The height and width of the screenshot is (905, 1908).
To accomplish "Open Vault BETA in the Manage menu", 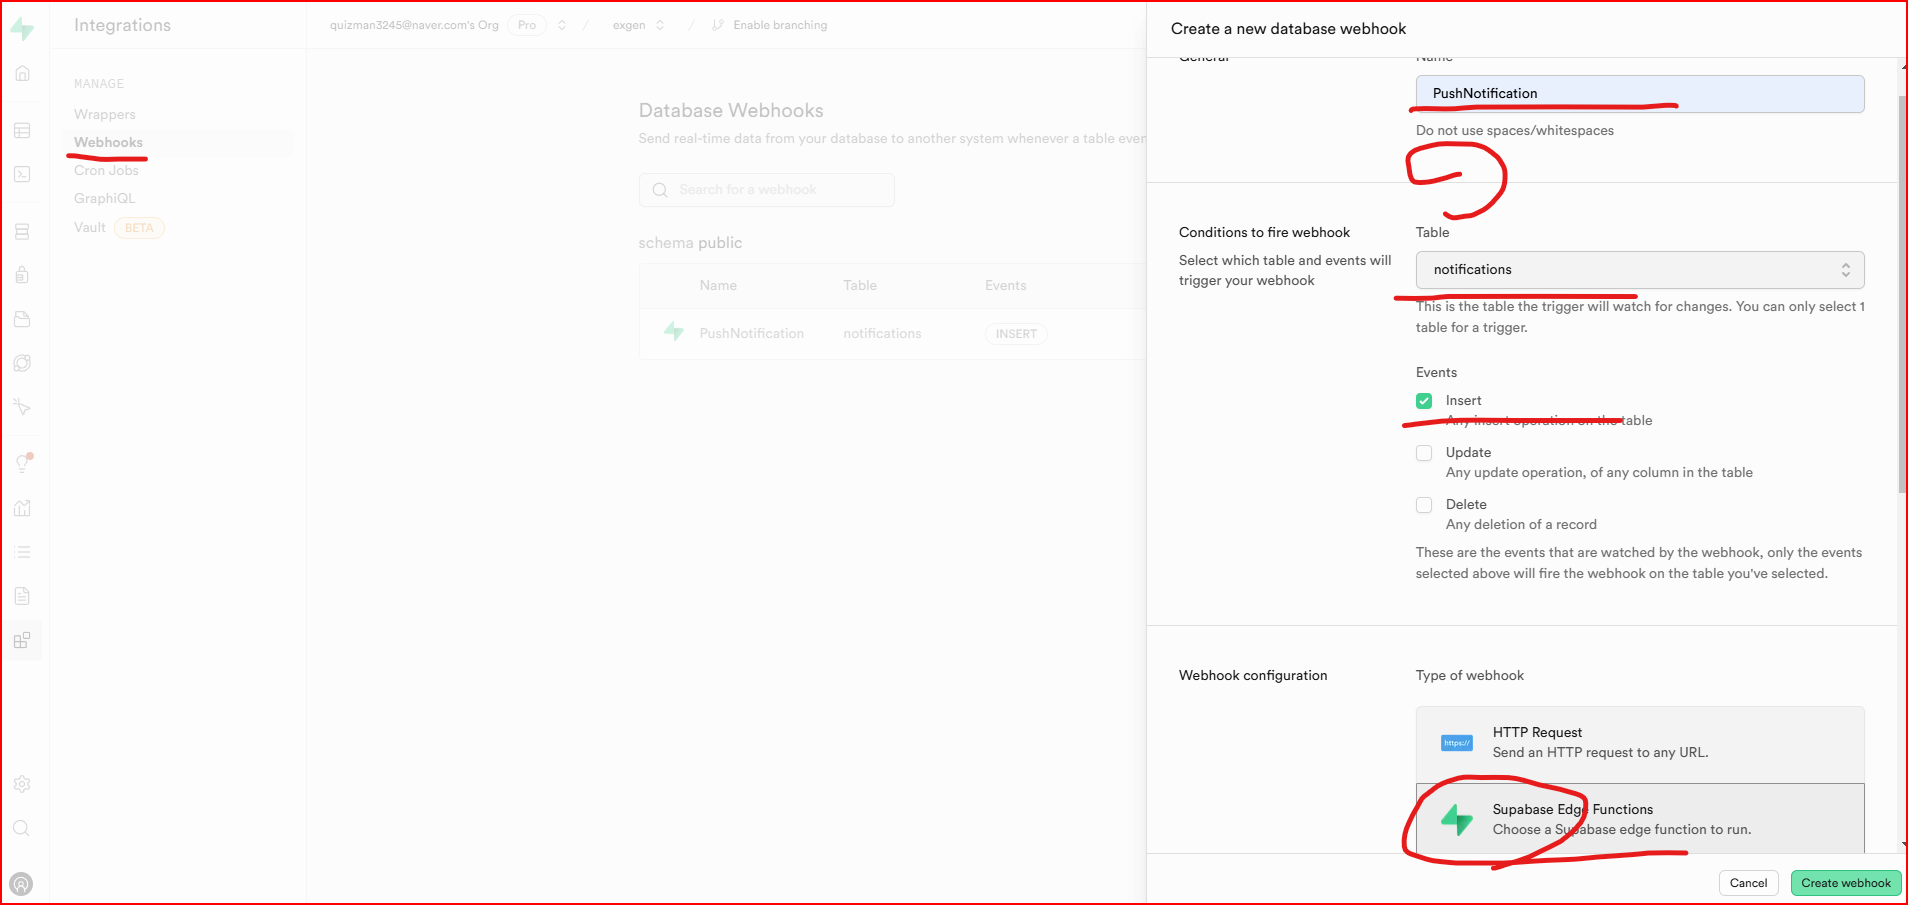I will (119, 228).
